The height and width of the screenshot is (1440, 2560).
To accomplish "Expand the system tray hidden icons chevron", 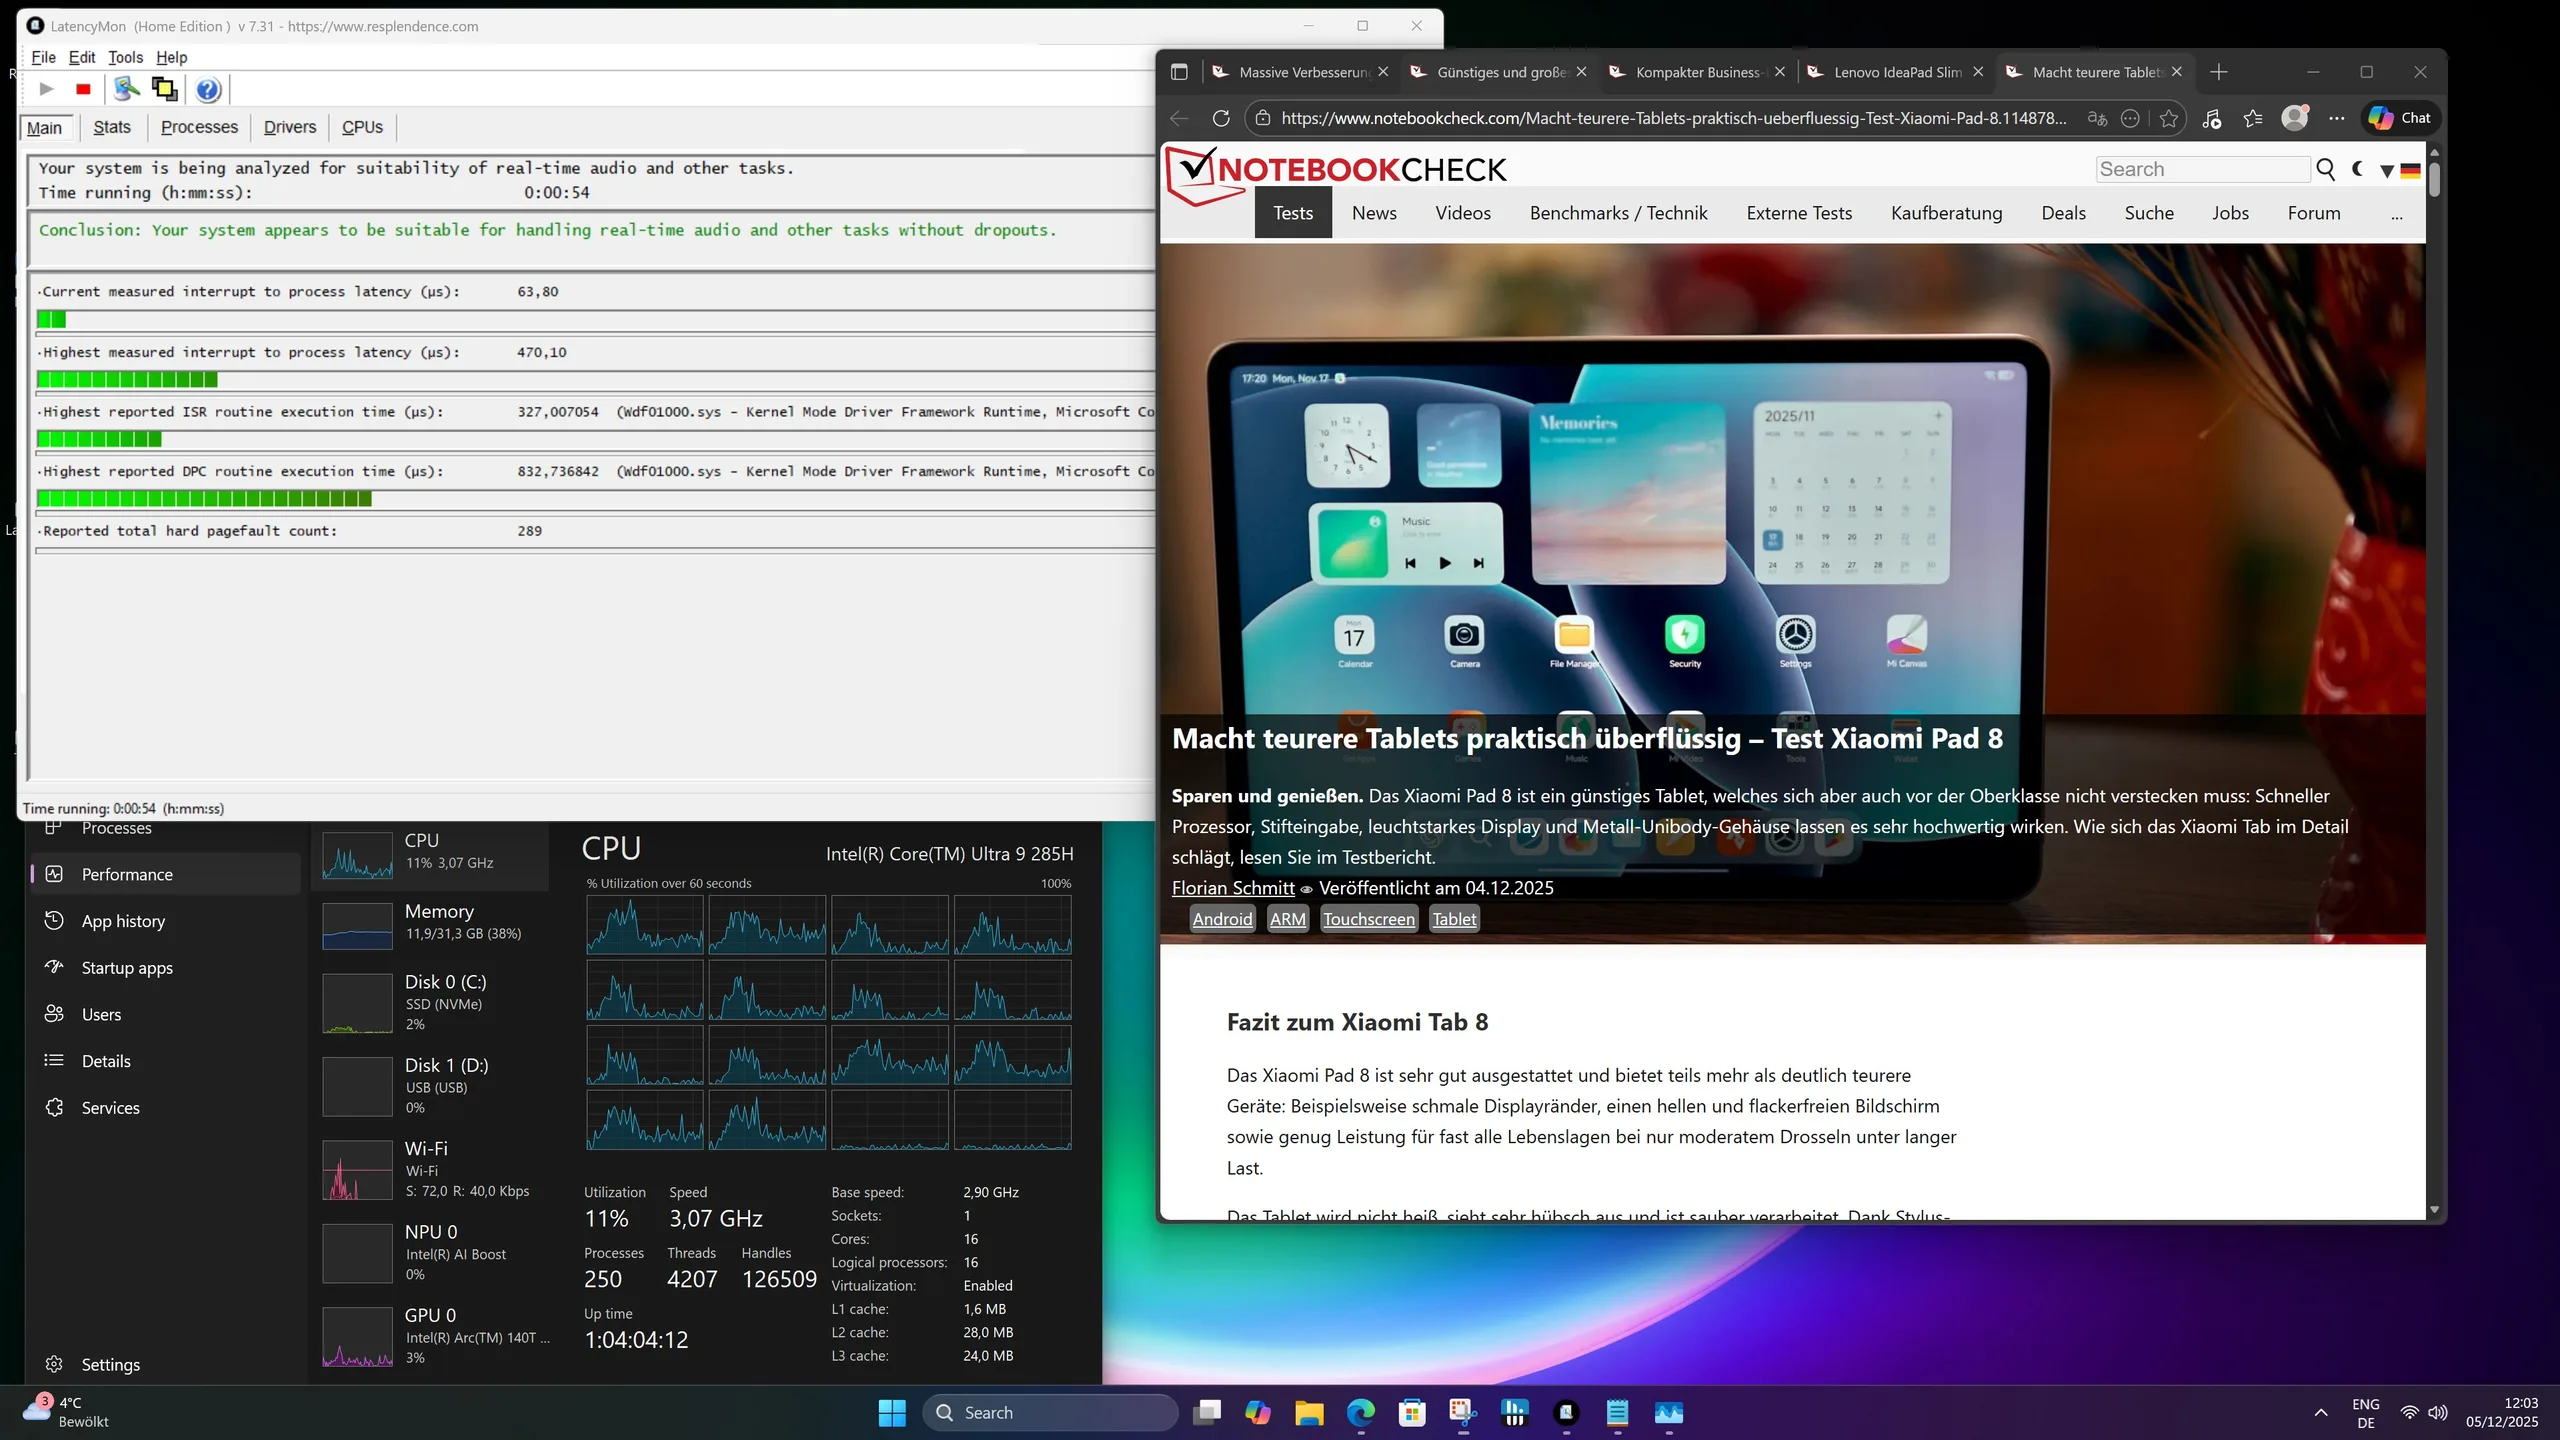I will click(x=2321, y=1412).
